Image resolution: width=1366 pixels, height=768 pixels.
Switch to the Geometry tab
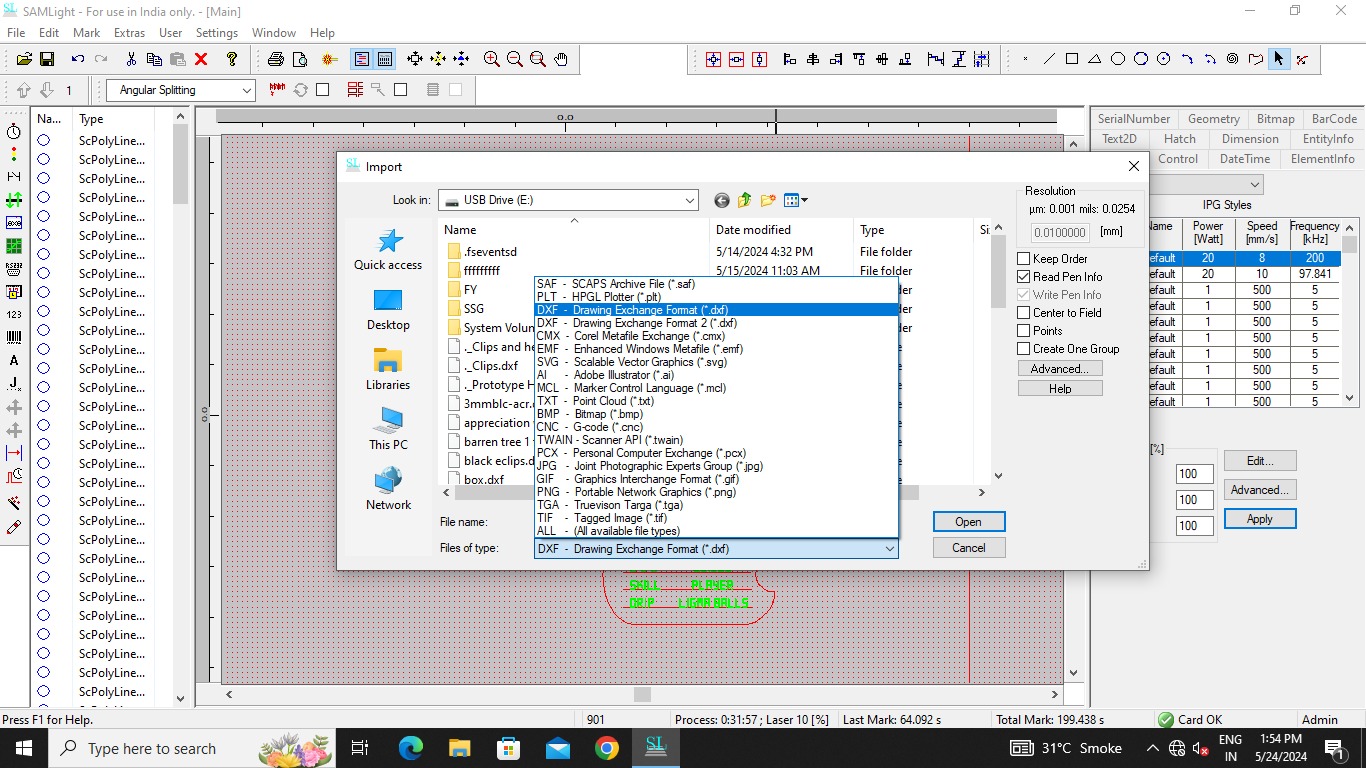[x=1214, y=119]
